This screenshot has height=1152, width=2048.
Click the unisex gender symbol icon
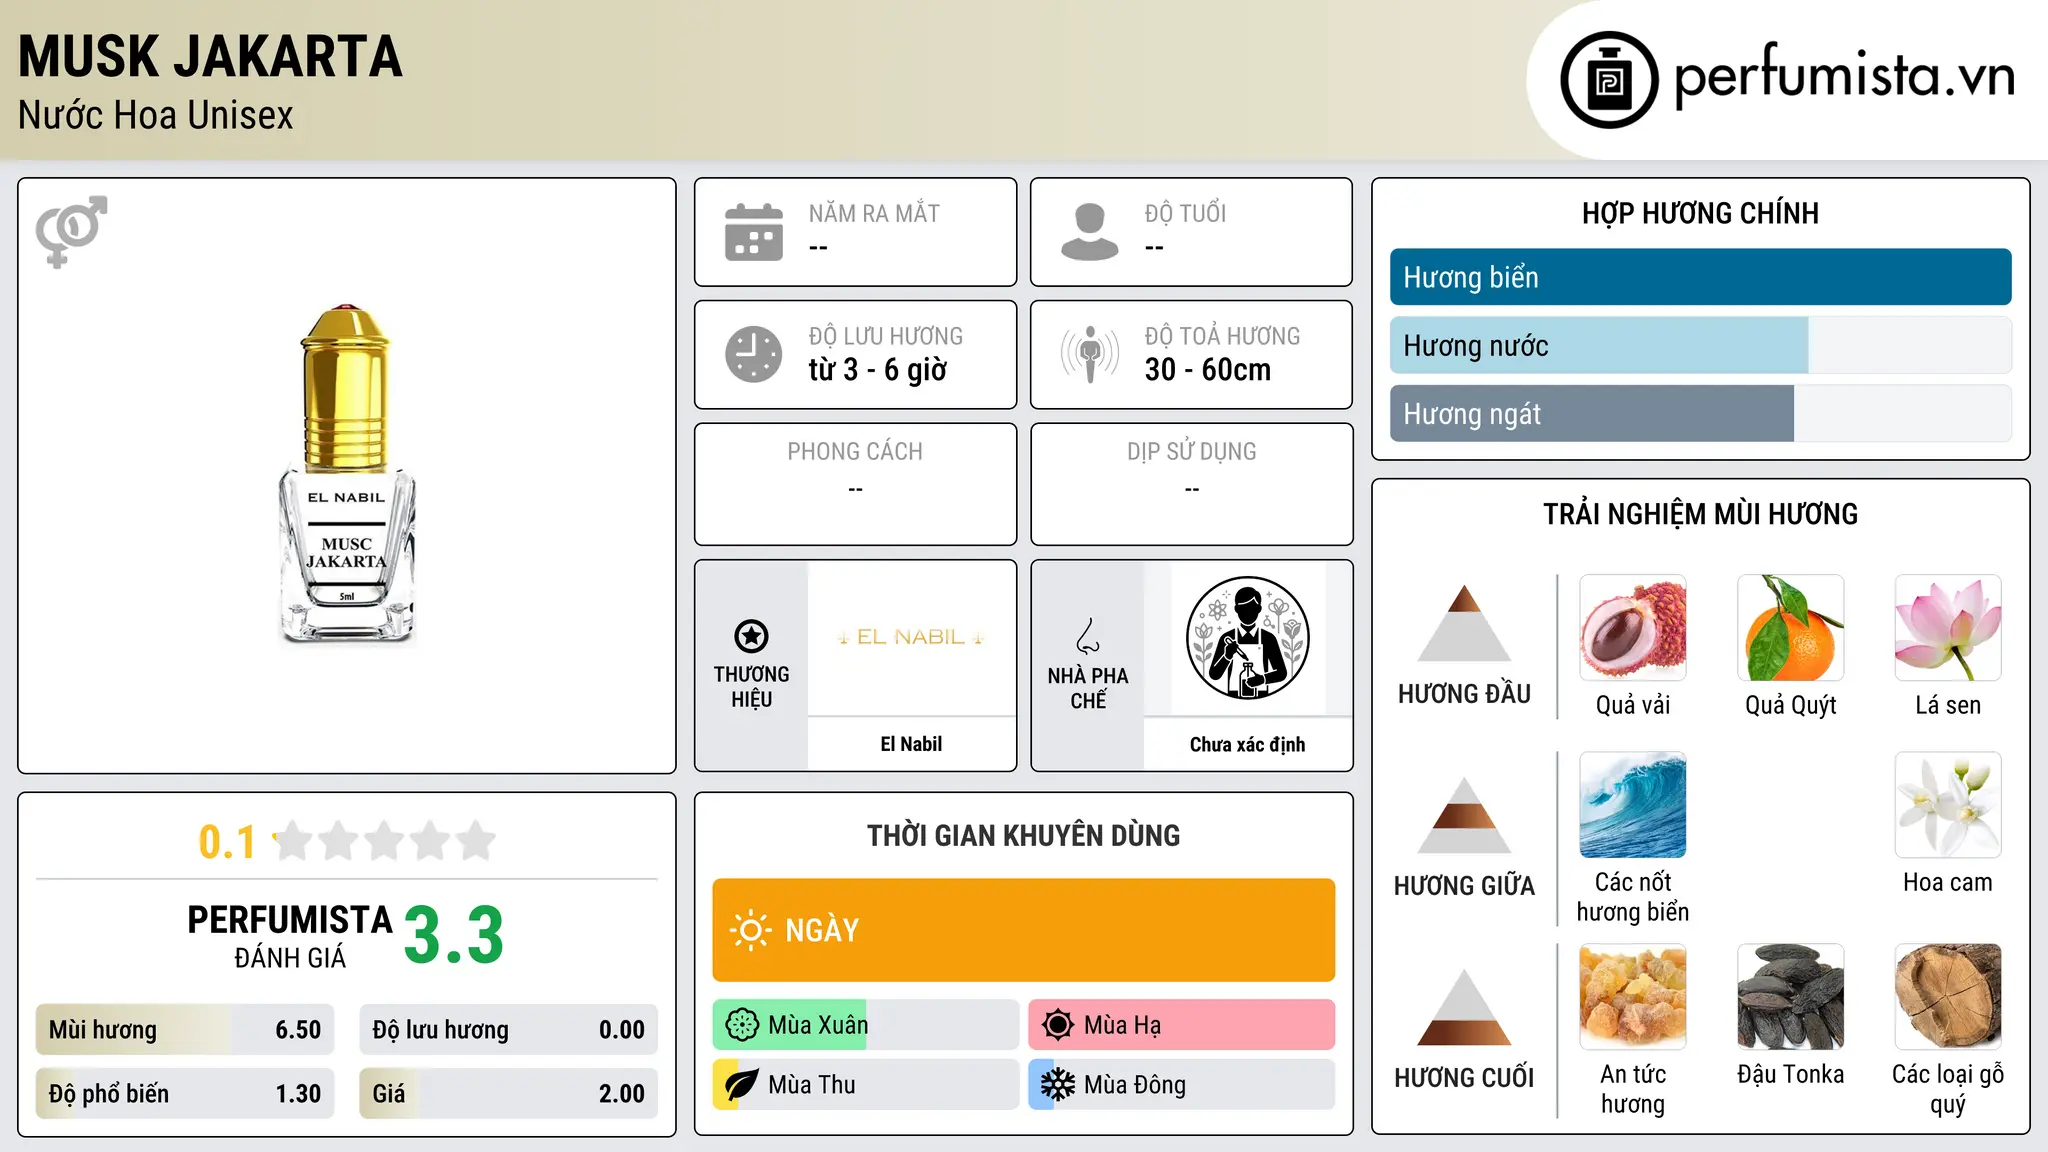pos(71,231)
